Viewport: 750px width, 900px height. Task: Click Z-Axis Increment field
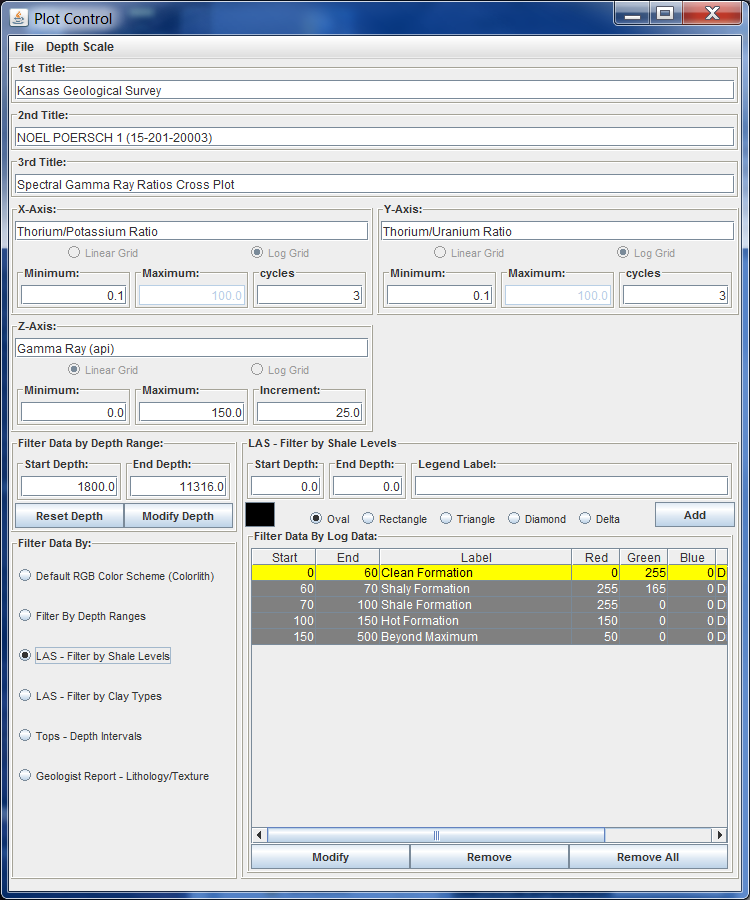coord(309,412)
